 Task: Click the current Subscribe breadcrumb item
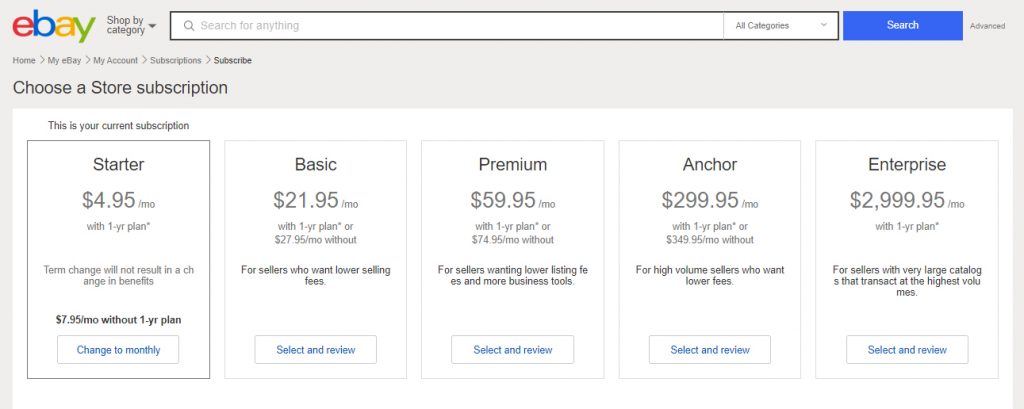(x=232, y=60)
